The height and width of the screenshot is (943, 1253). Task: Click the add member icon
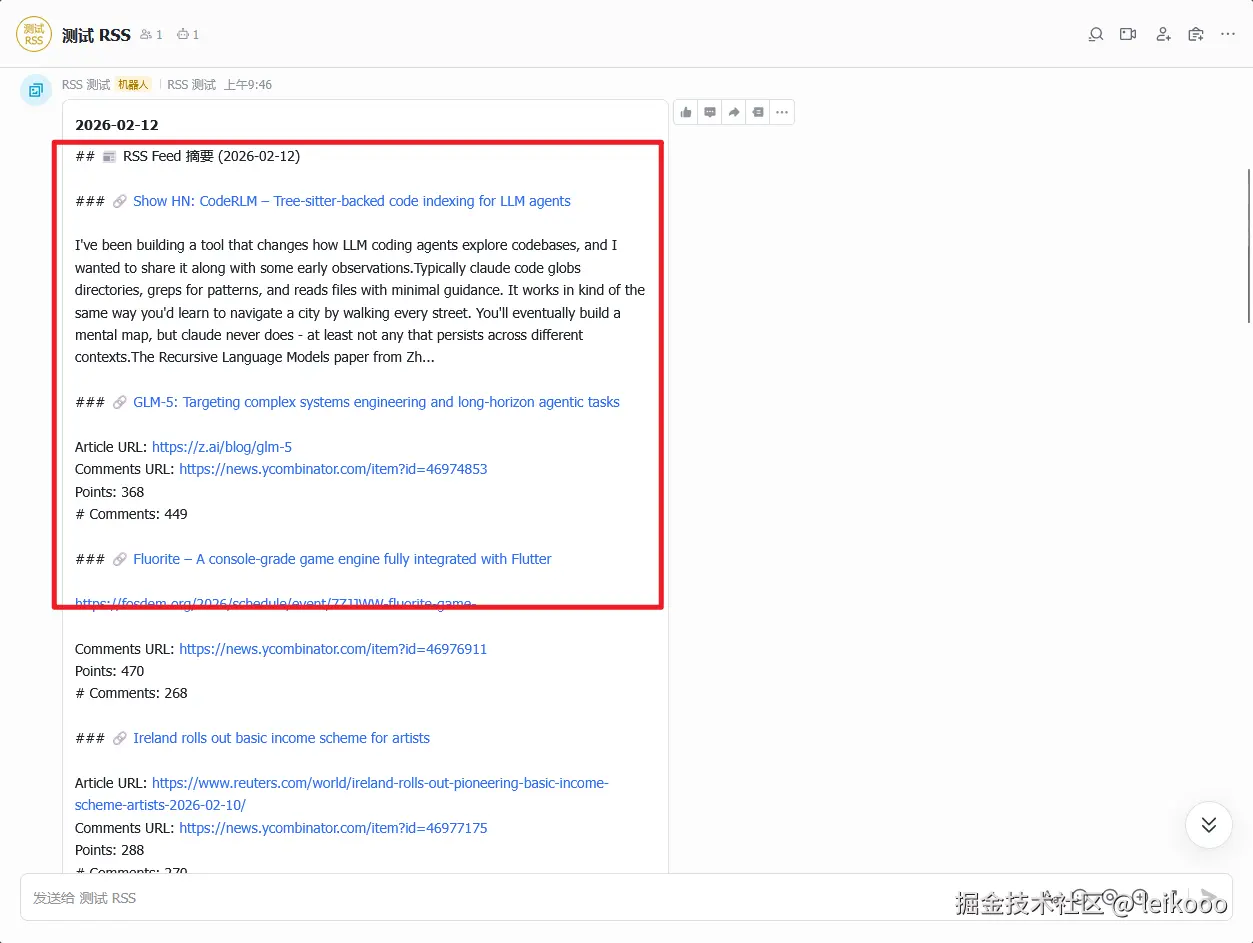coord(1163,34)
